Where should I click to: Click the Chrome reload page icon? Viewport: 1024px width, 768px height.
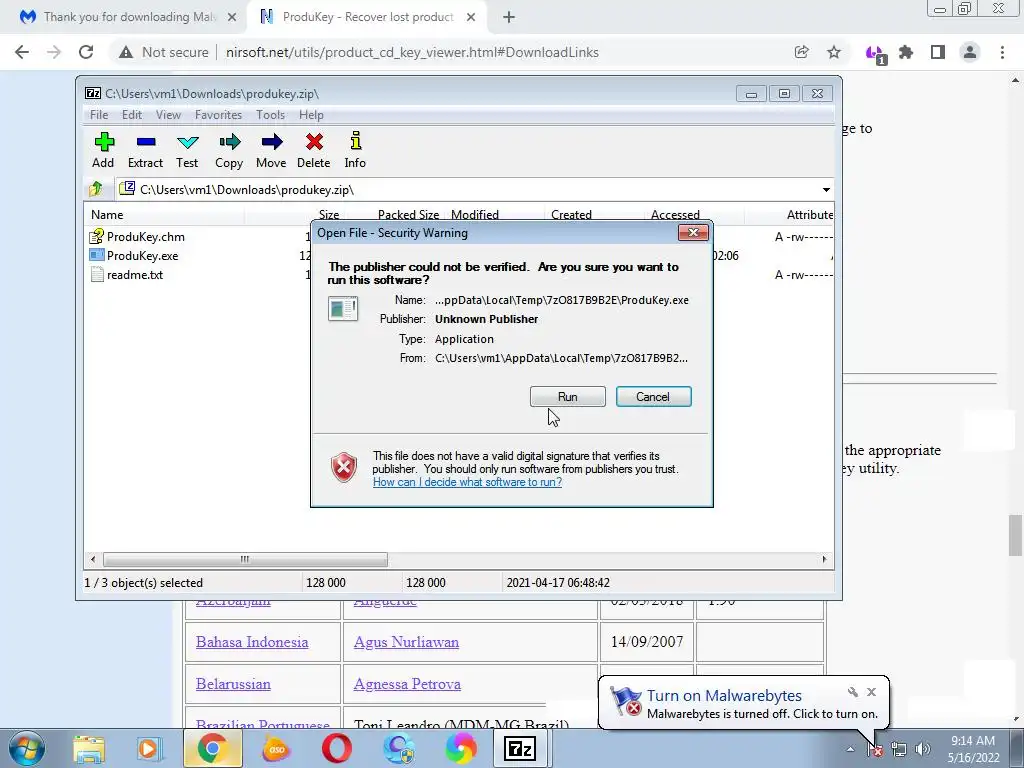click(x=86, y=52)
